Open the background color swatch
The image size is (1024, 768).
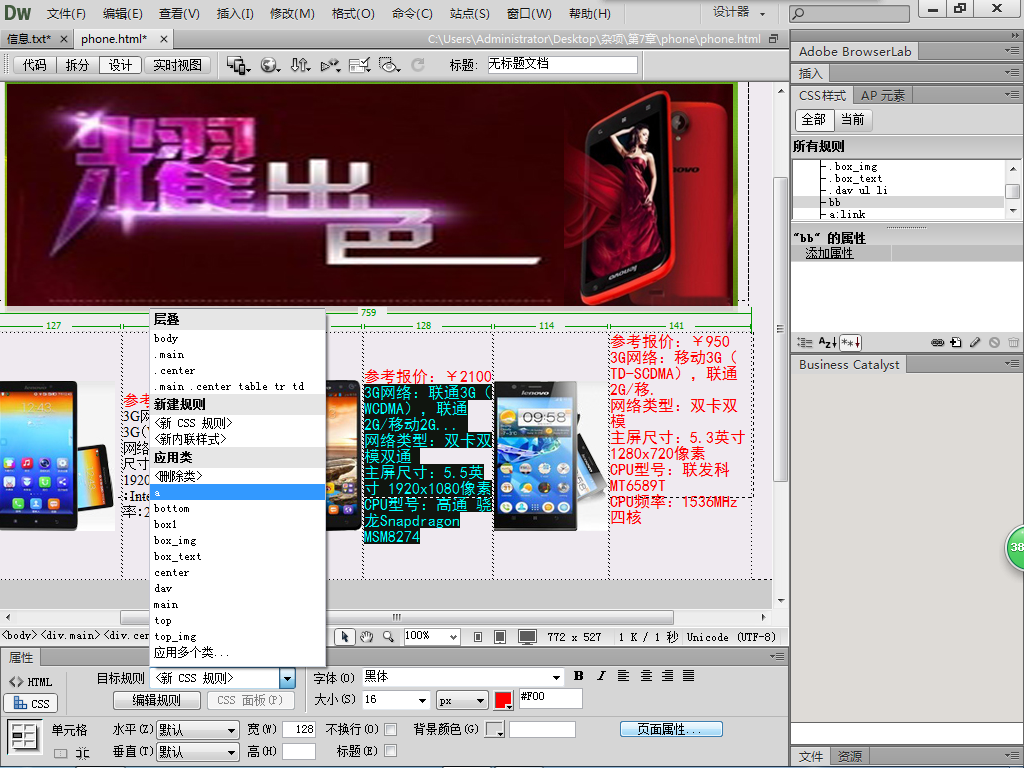click(x=494, y=729)
